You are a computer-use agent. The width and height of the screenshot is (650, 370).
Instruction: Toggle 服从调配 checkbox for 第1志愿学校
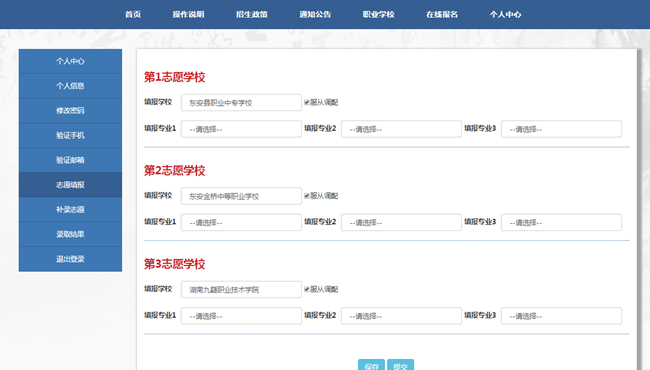point(307,102)
